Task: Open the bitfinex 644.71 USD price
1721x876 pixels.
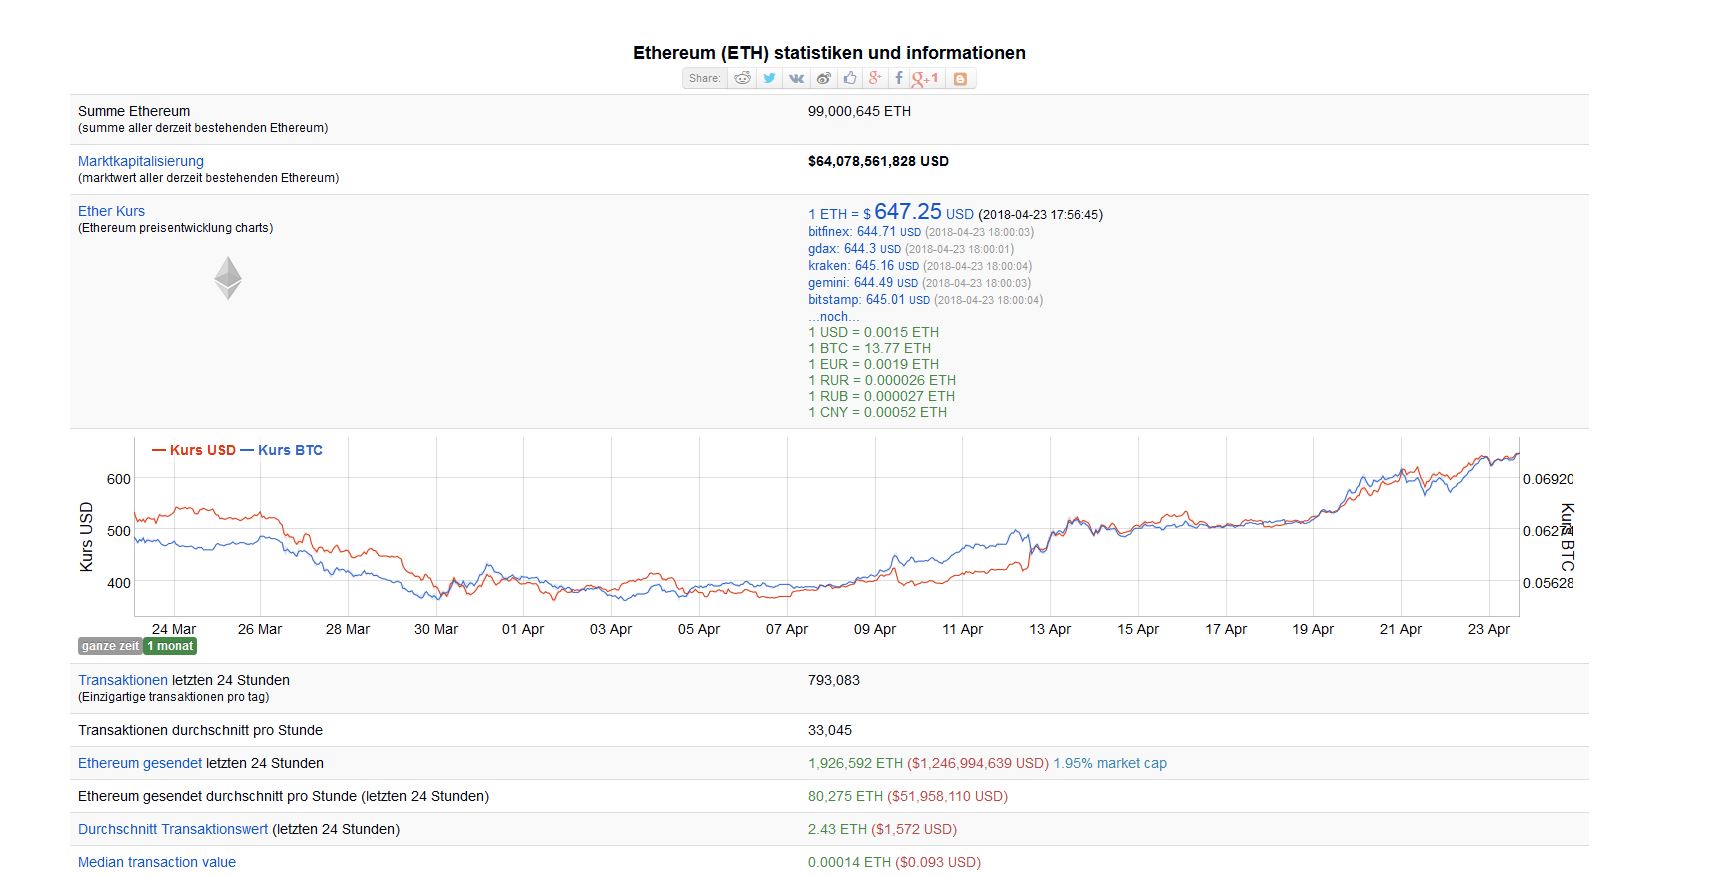Action: pyautogui.click(x=864, y=232)
